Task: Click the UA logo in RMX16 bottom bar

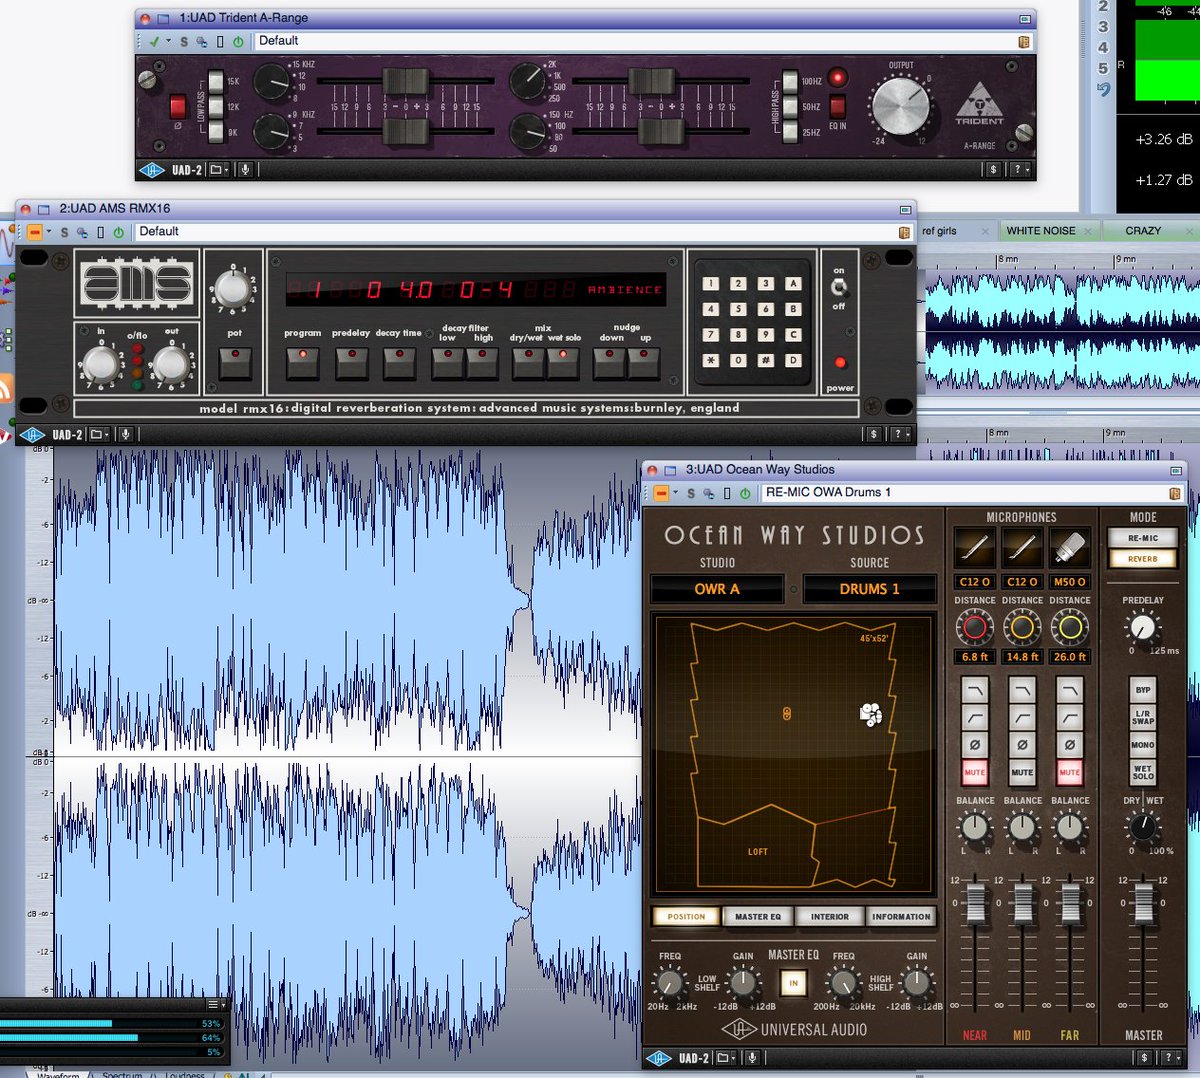Action: (x=32, y=435)
